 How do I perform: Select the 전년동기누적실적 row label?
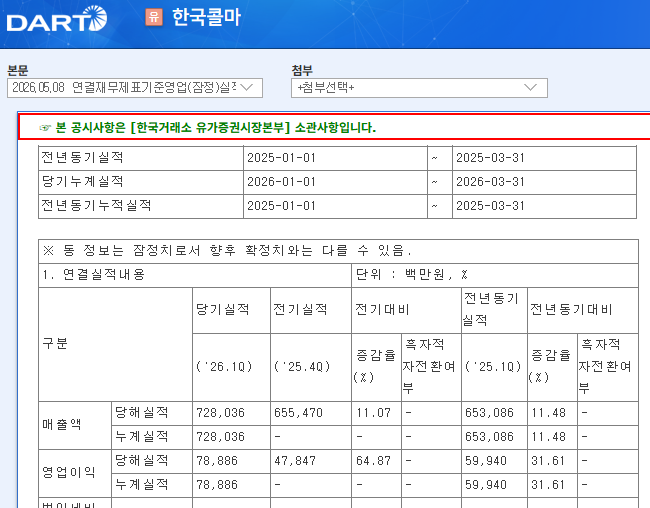point(96,206)
